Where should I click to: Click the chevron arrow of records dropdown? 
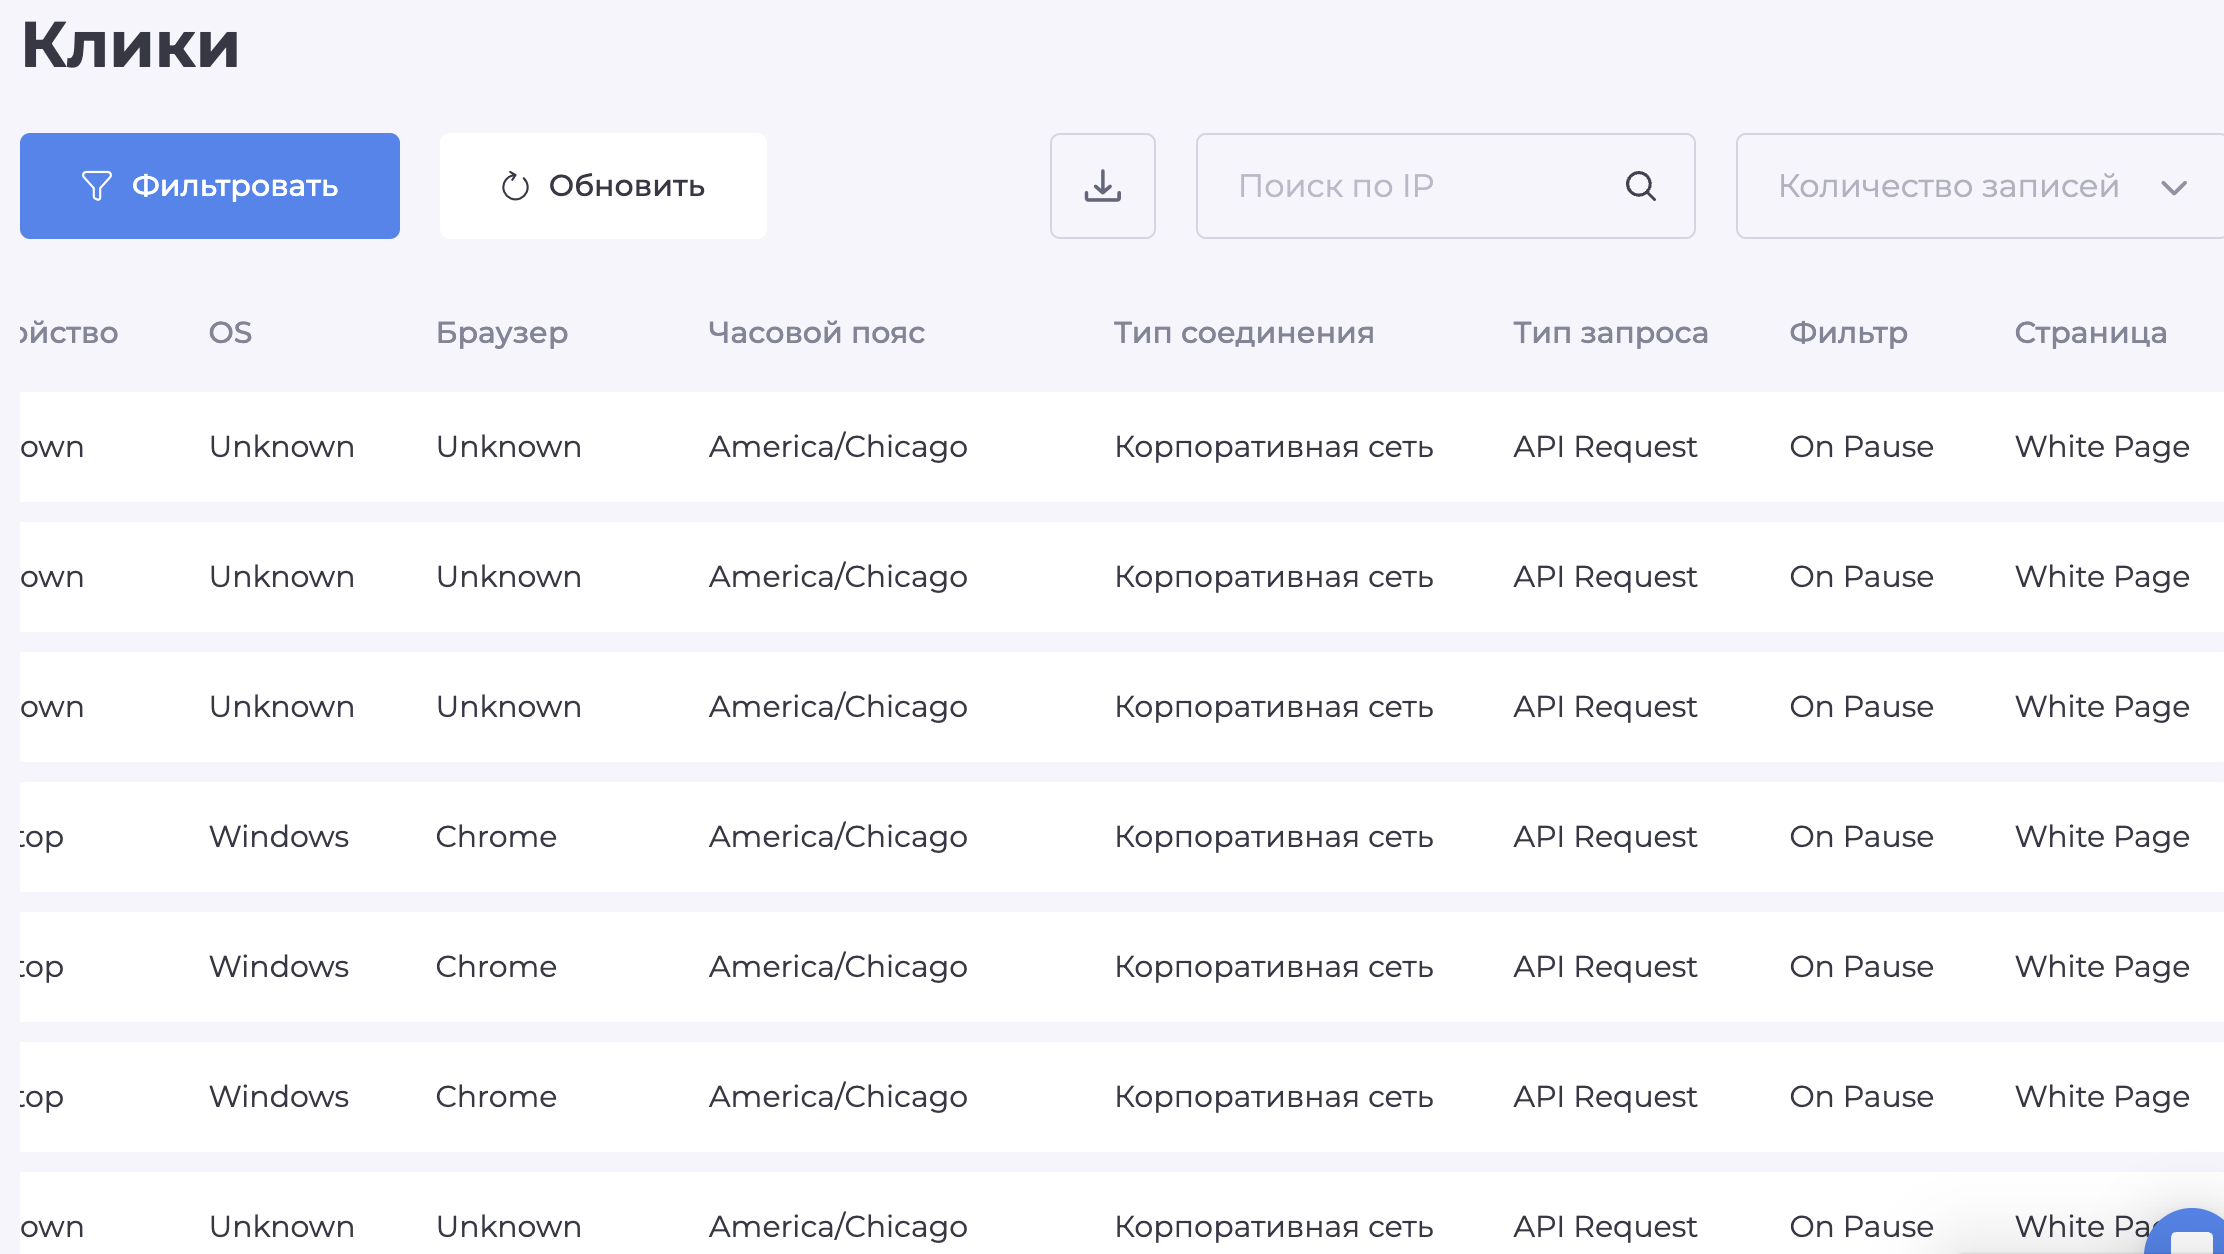(x=2173, y=187)
